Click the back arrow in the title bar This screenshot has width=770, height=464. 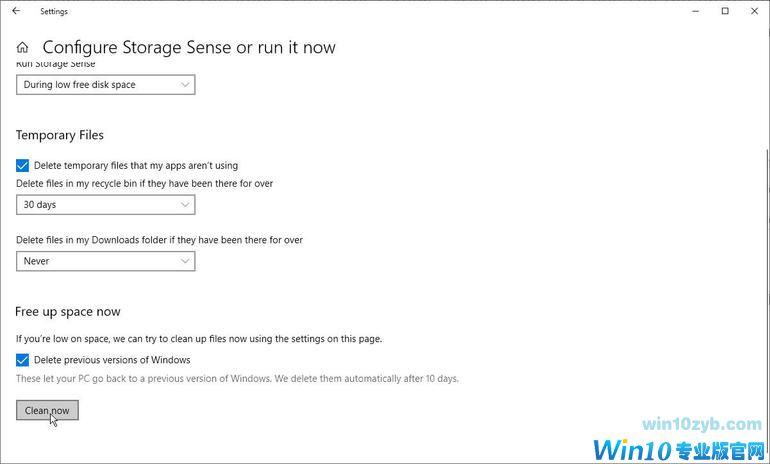tap(15, 11)
